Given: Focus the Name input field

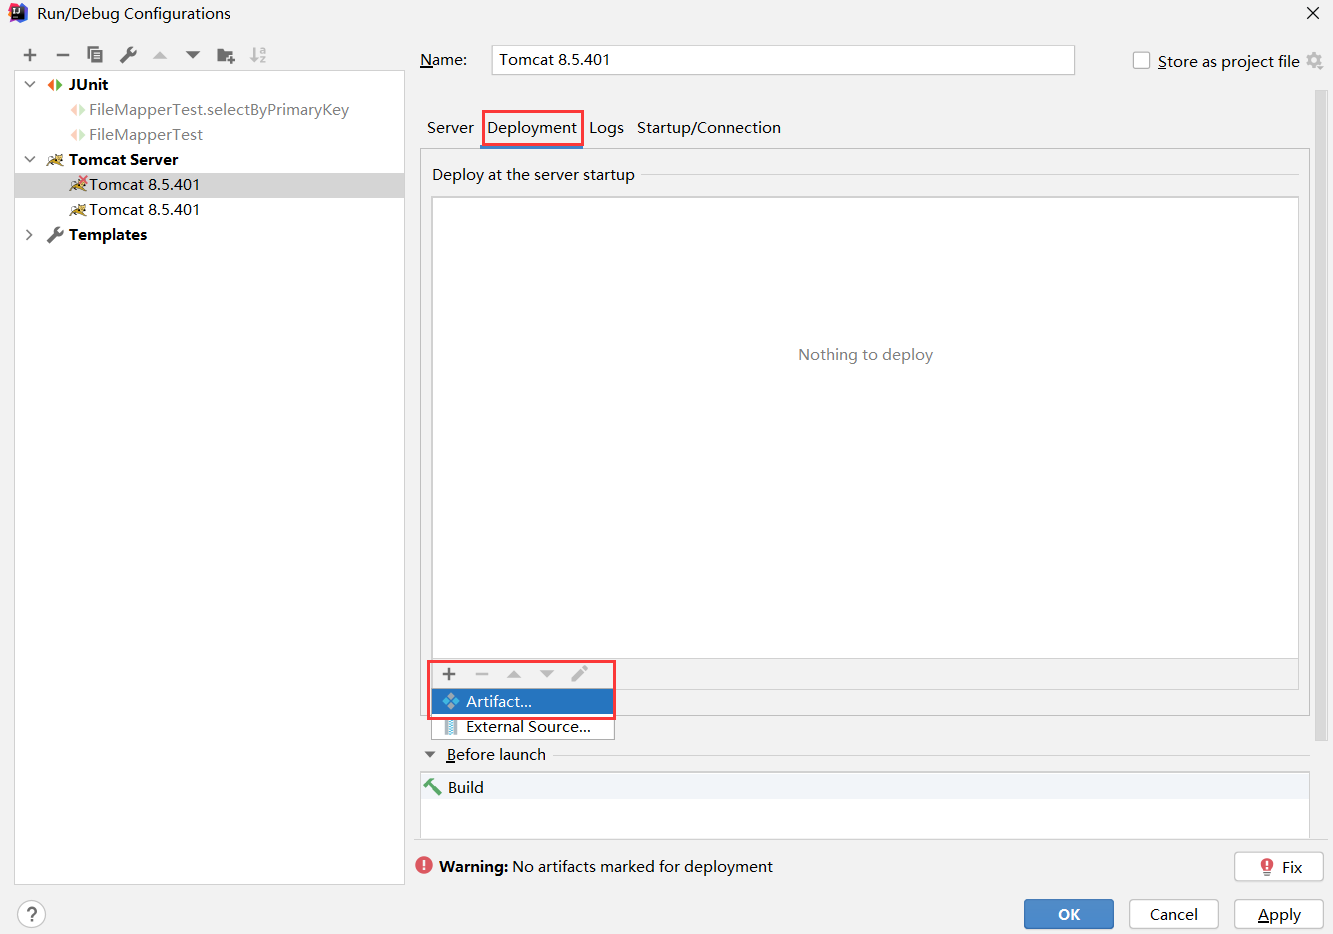Looking at the screenshot, I should (783, 60).
